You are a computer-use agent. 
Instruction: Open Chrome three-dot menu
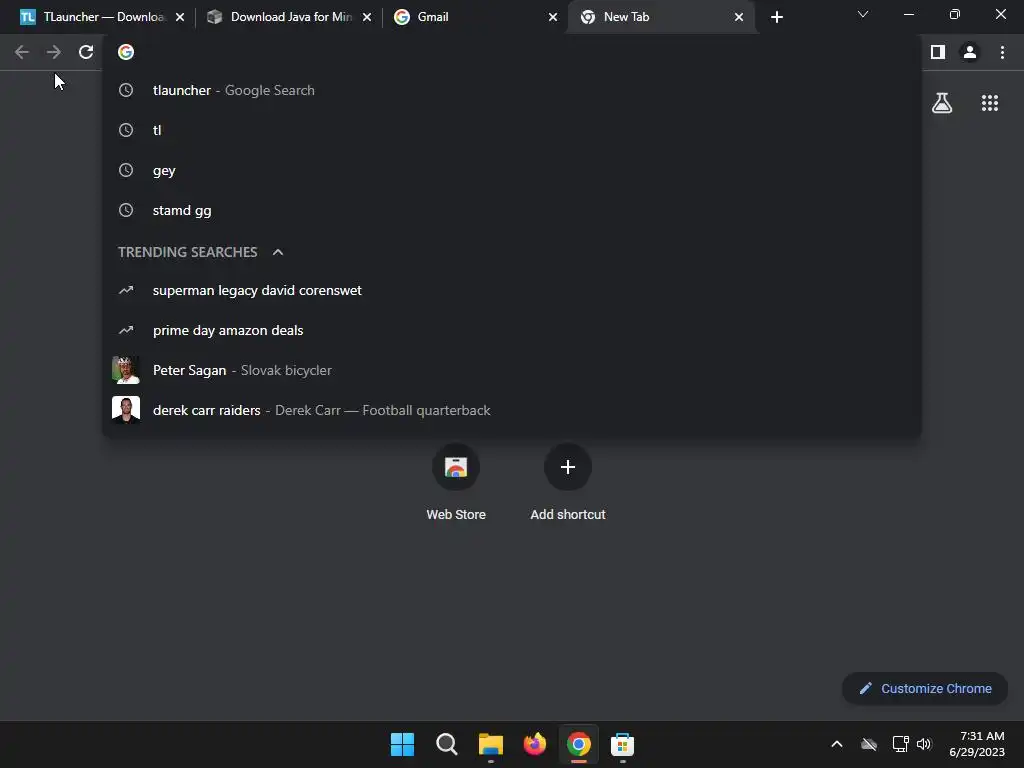(1002, 52)
